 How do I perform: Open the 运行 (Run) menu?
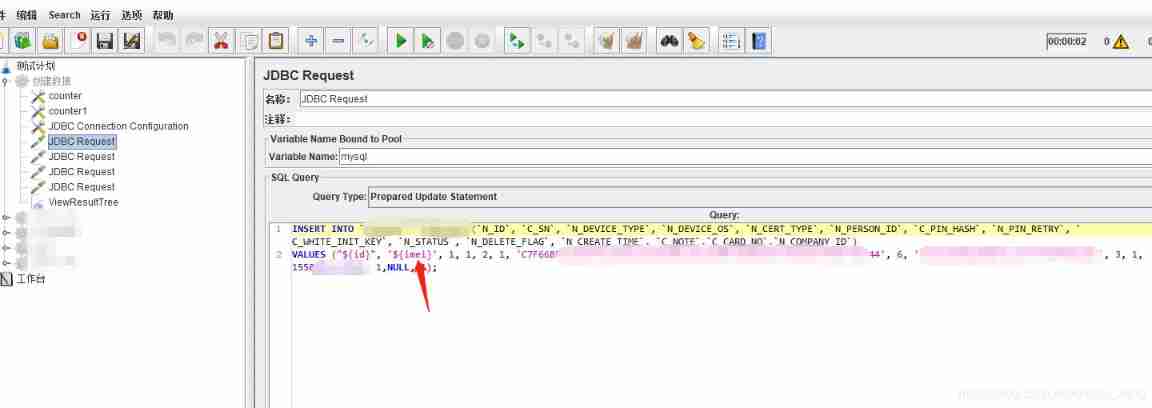pyautogui.click(x=100, y=15)
